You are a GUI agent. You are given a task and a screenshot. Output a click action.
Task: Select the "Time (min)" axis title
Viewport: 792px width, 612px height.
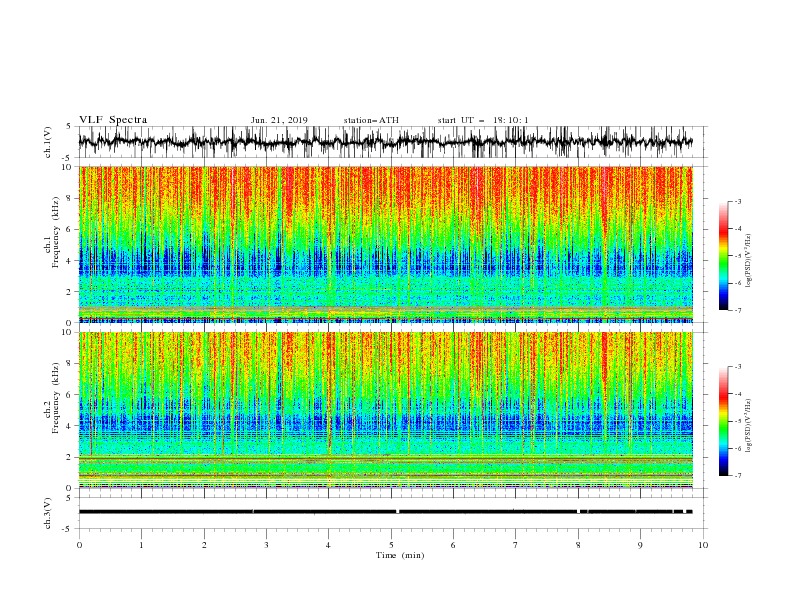(400, 555)
